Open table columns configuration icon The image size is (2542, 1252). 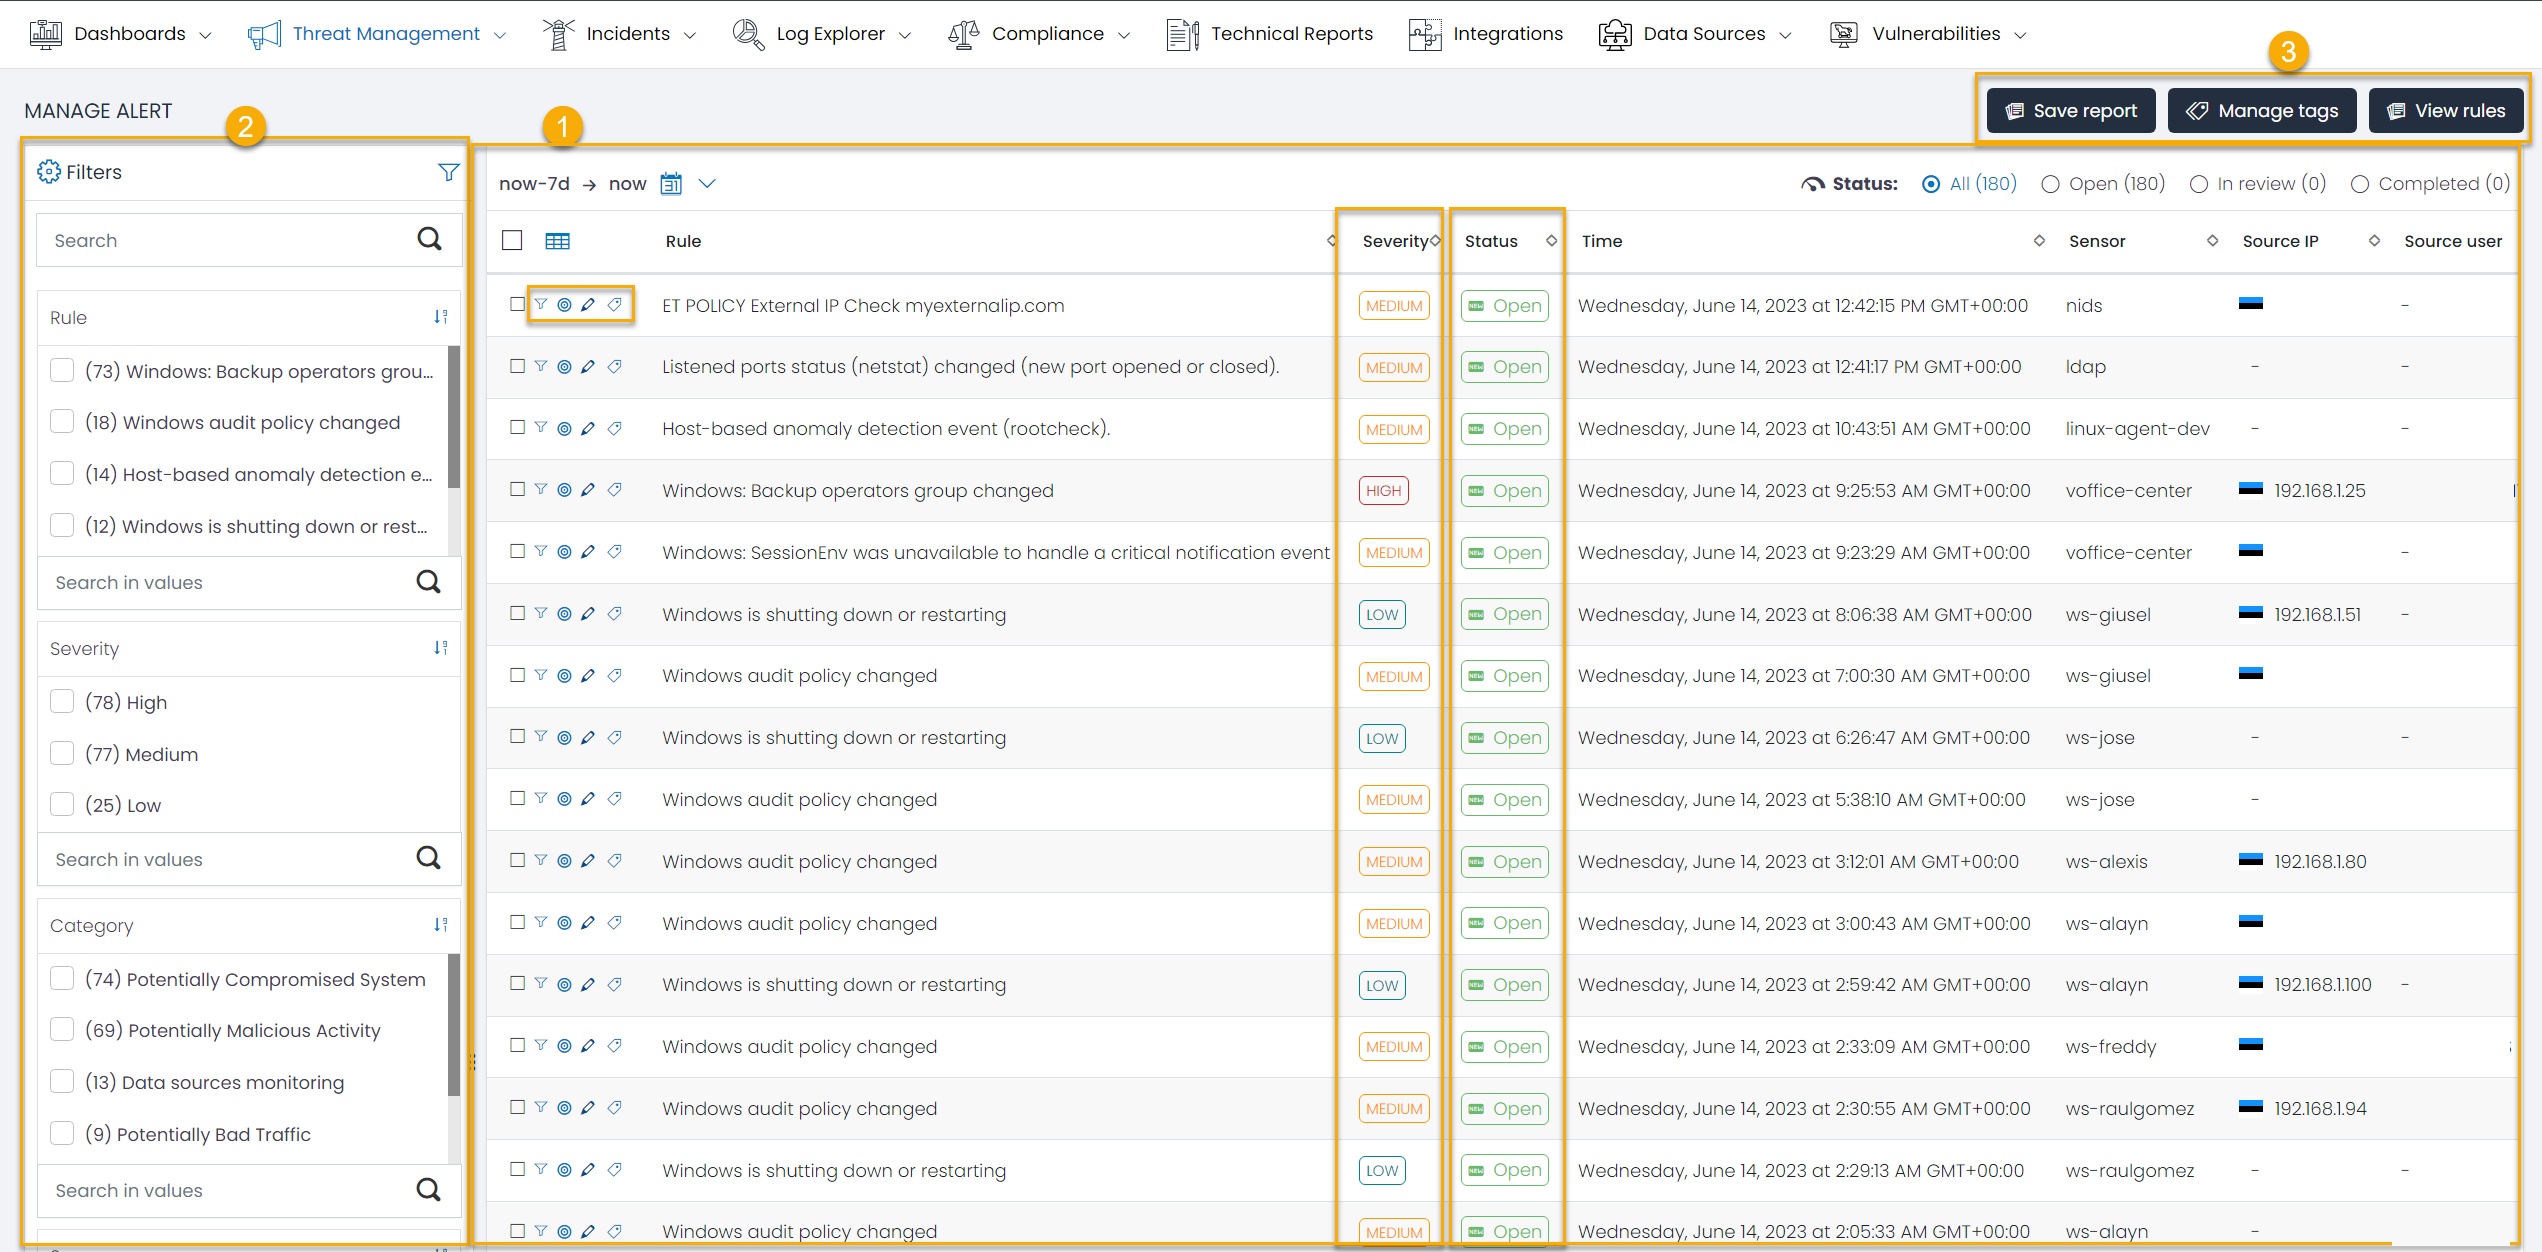[x=557, y=241]
